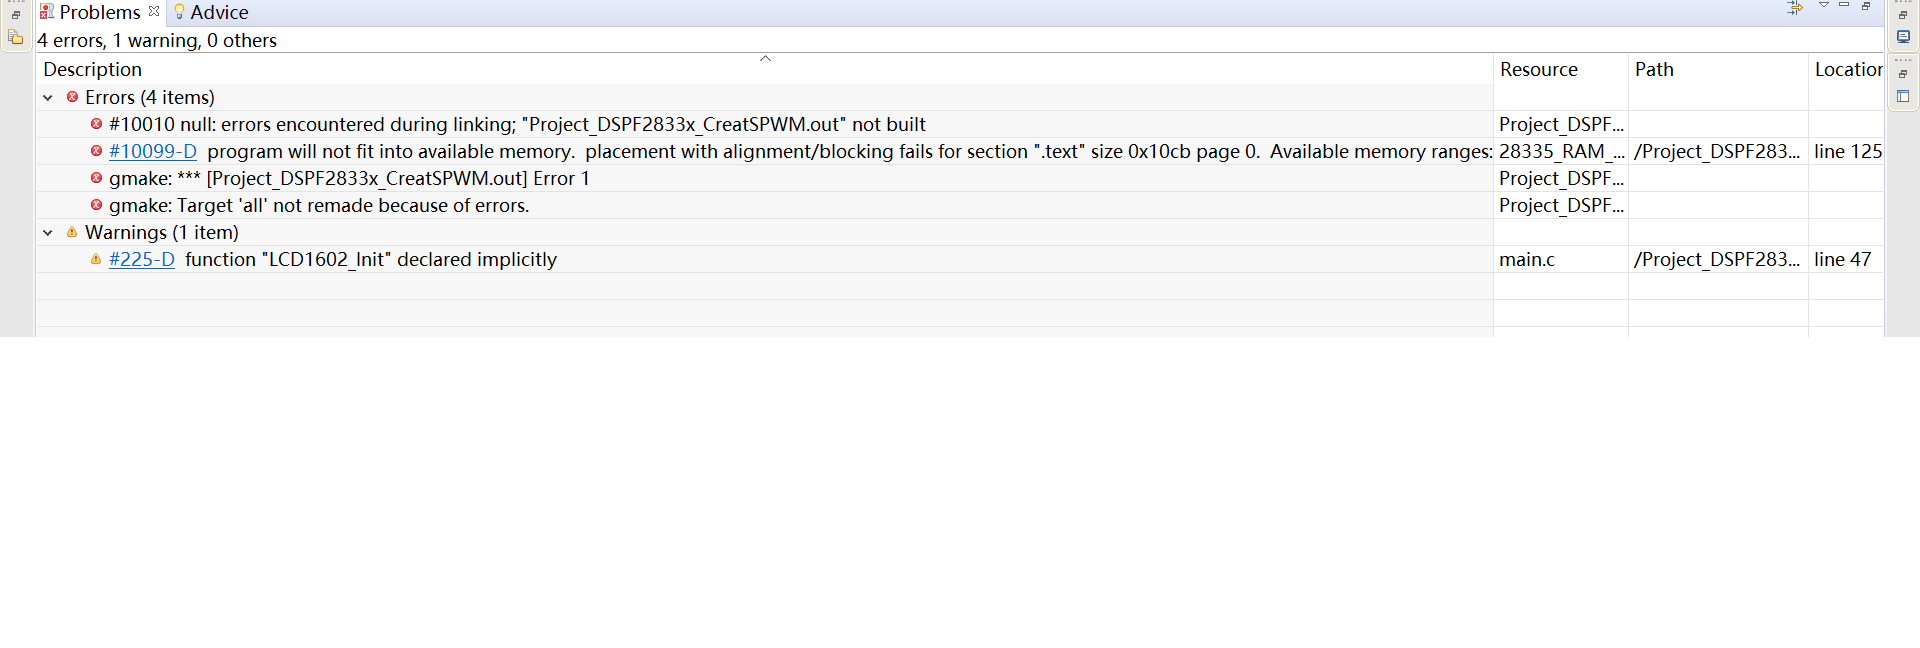1920x648 pixels.
Task: Click the Path column header
Action: [1654, 70]
